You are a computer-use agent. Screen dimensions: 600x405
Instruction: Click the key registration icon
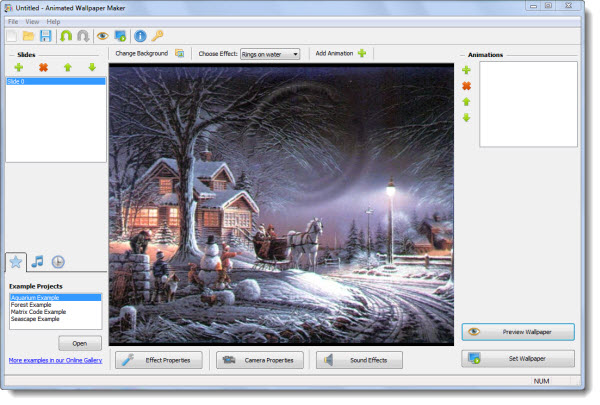157,36
